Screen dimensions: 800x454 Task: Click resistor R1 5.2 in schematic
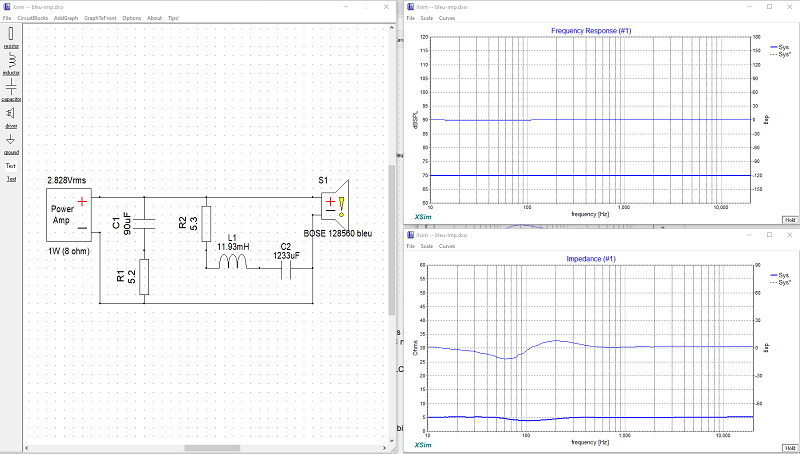click(144, 277)
